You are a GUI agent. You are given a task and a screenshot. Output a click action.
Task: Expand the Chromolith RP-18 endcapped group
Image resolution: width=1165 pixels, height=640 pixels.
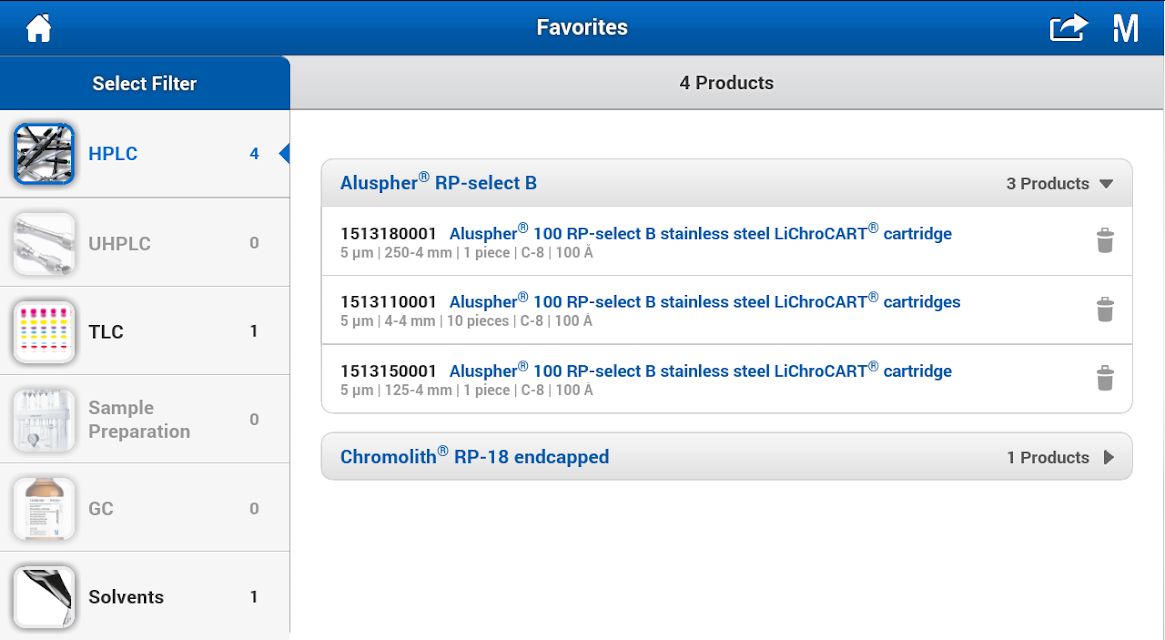pos(727,456)
